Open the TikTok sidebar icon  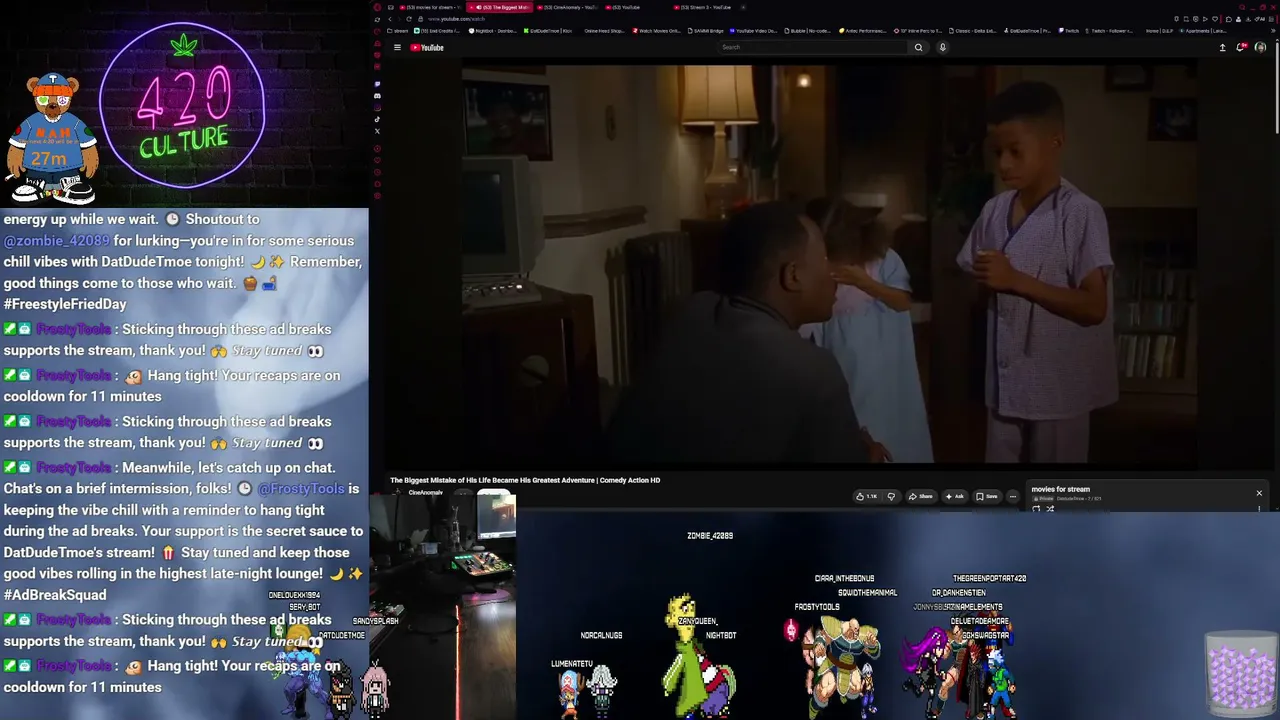pyautogui.click(x=377, y=119)
